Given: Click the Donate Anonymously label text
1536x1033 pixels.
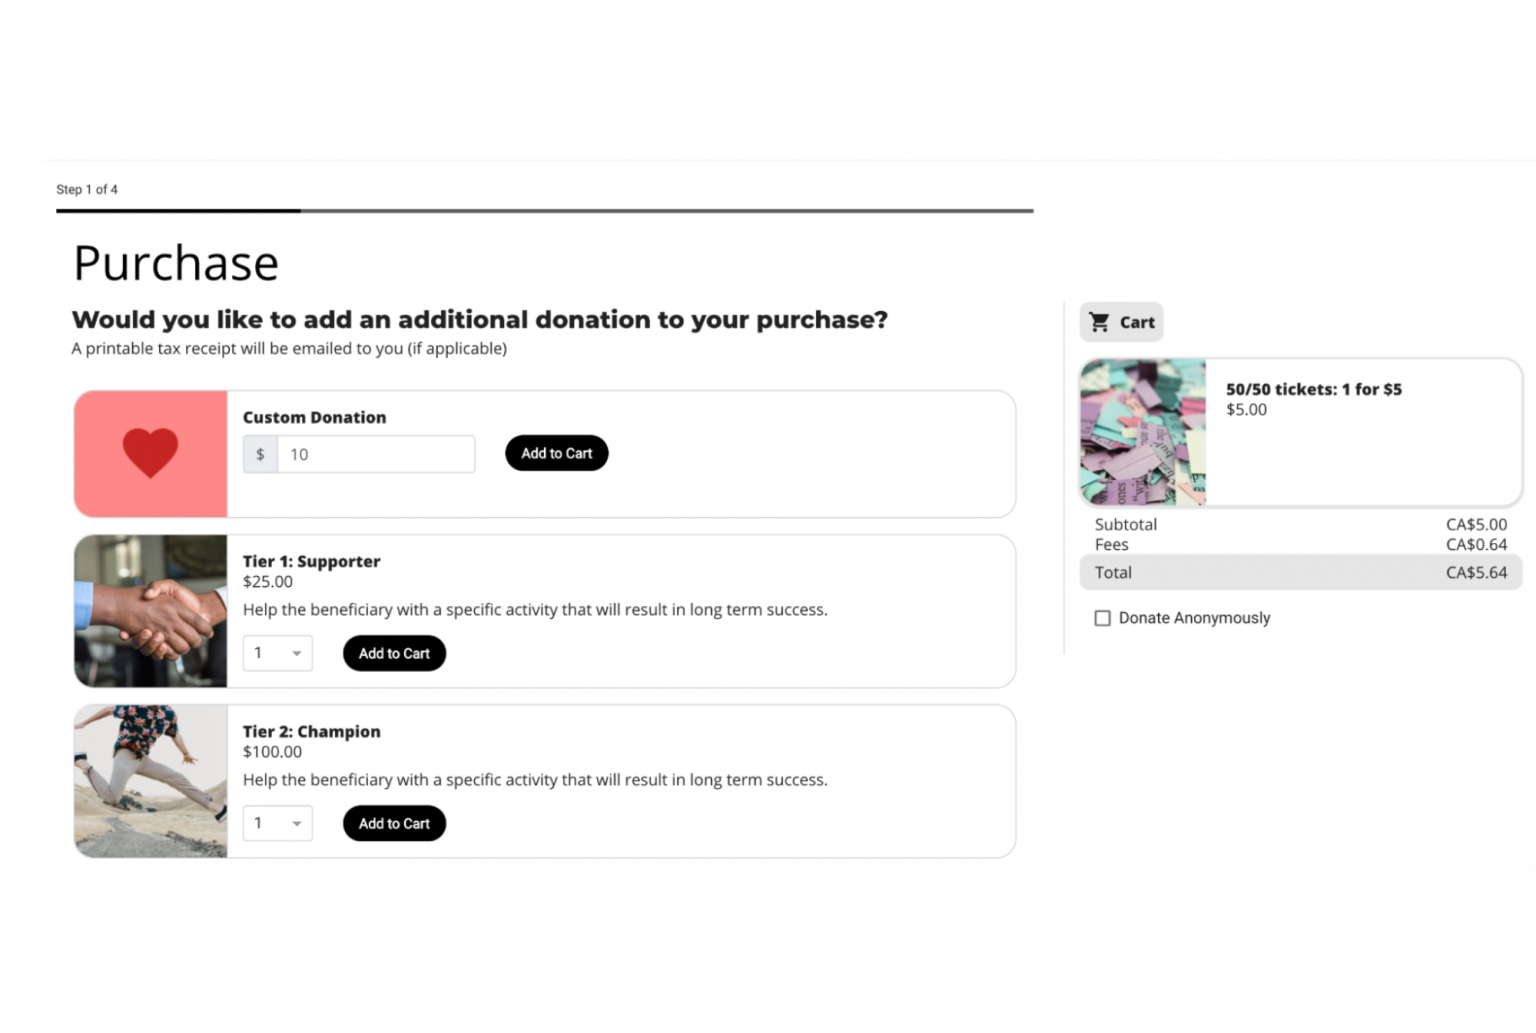Looking at the screenshot, I should [x=1194, y=618].
